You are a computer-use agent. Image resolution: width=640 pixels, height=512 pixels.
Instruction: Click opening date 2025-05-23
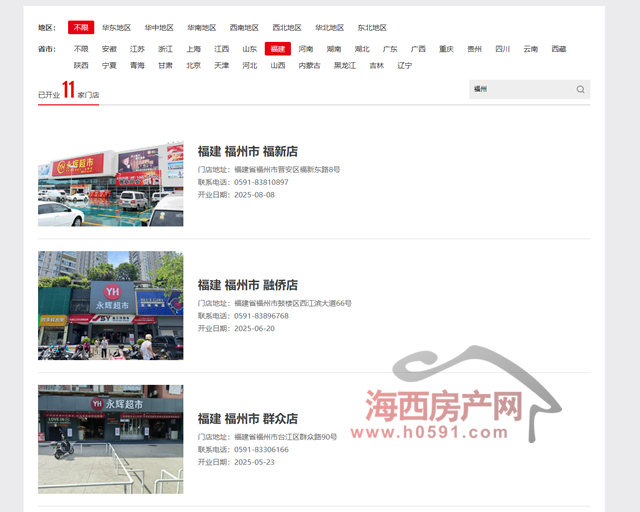(x=254, y=462)
